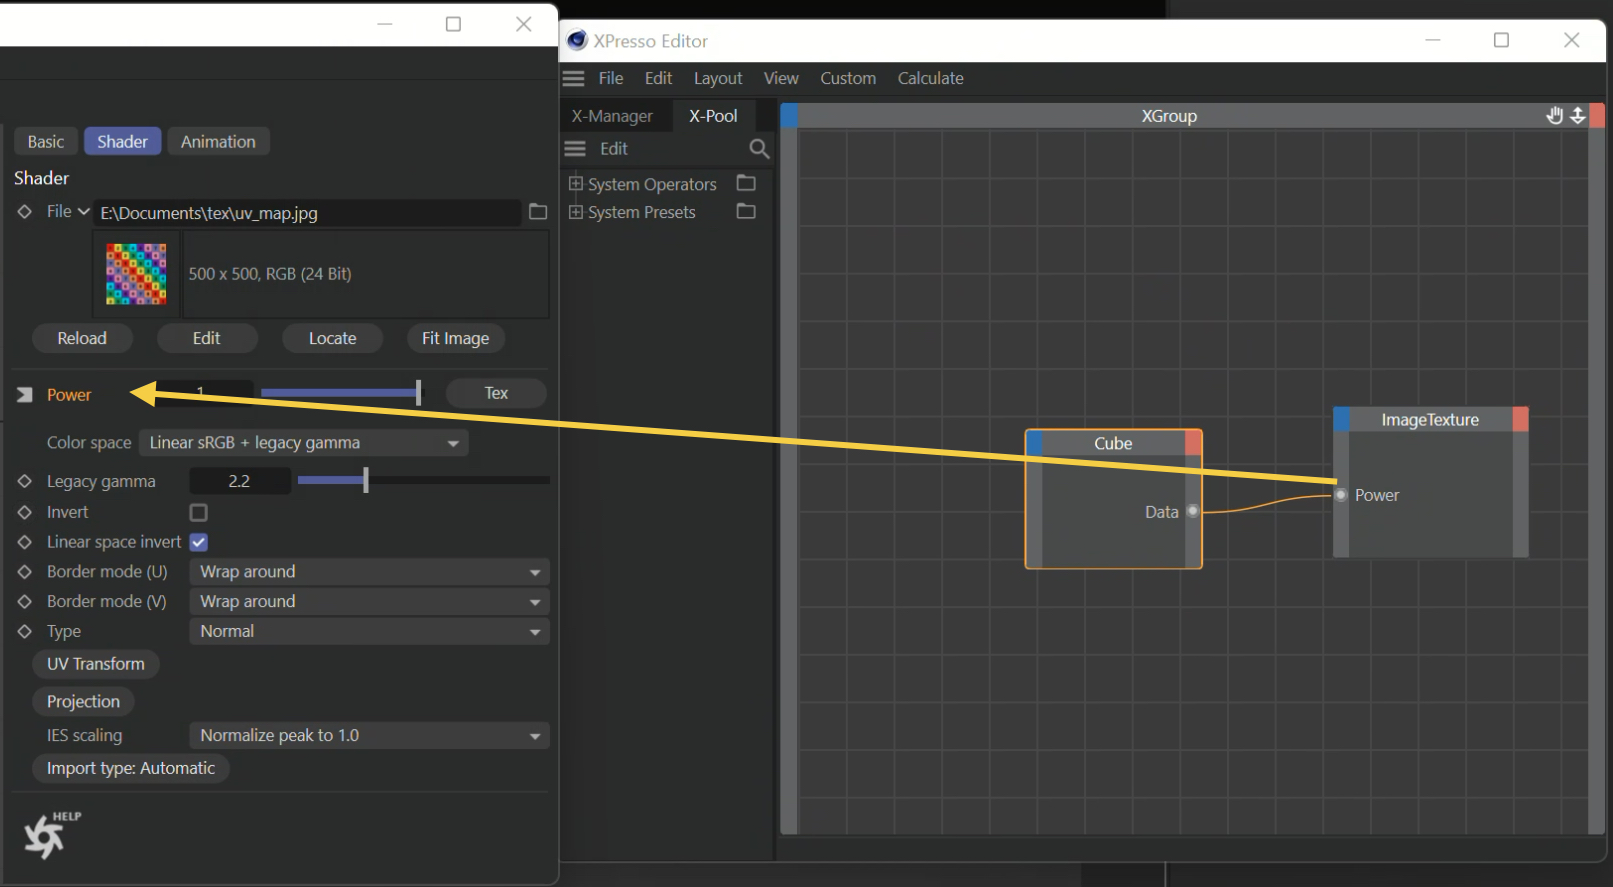
Task: Toggle the Legacy gamma keyframe diamond
Action: (25, 481)
